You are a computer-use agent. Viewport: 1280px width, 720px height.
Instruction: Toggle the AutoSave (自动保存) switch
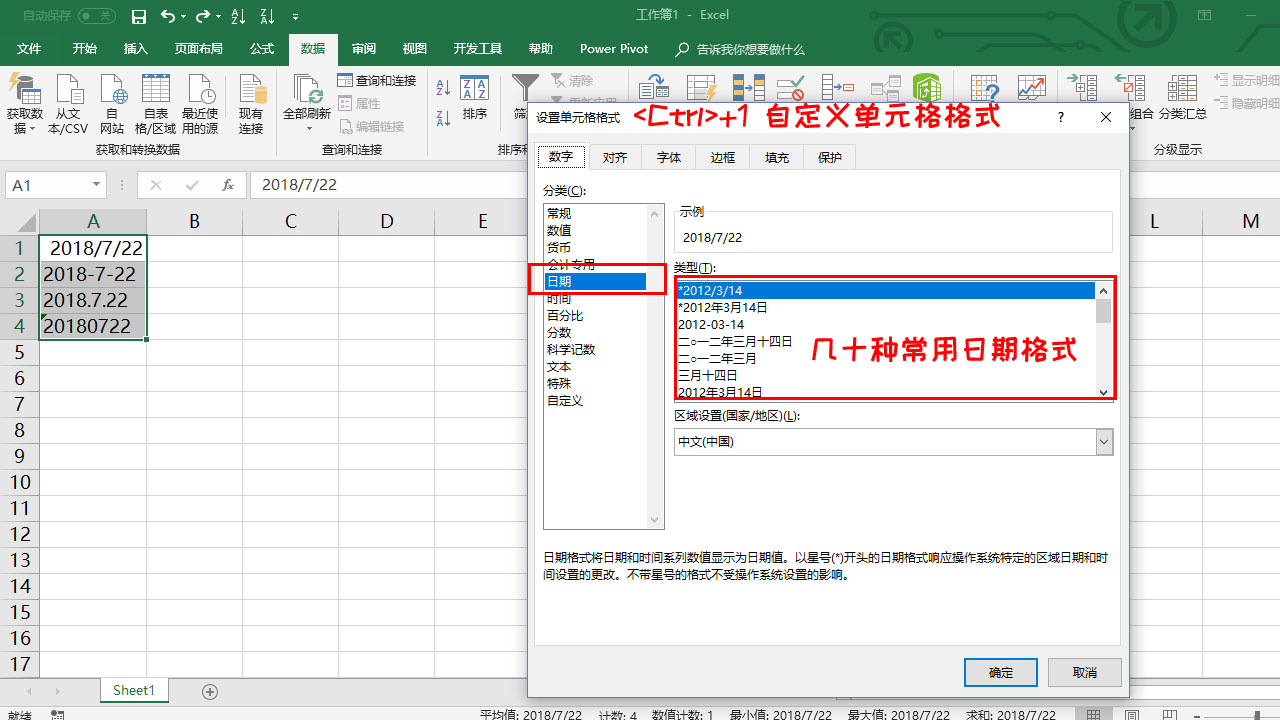coord(97,16)
